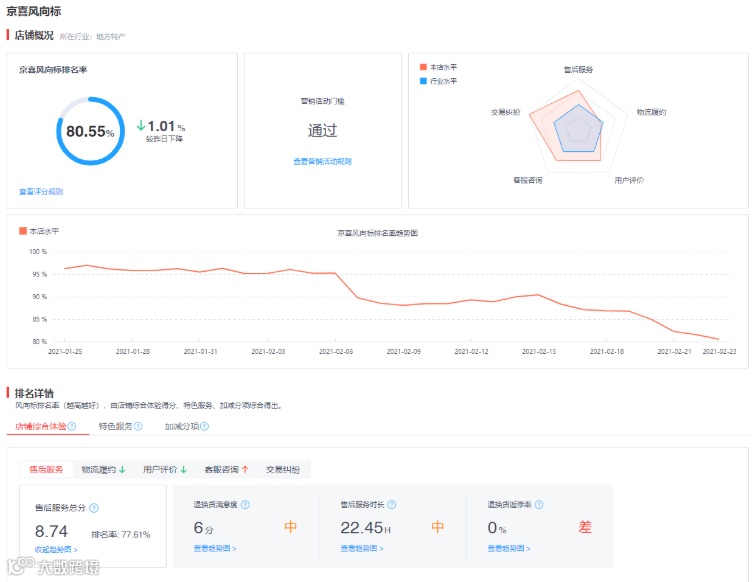The image size is (753, 582).
Task: Toggle orange 本店水平 legend swatch in radar chart
Action: pyautogui.click(x=423, y=67)
